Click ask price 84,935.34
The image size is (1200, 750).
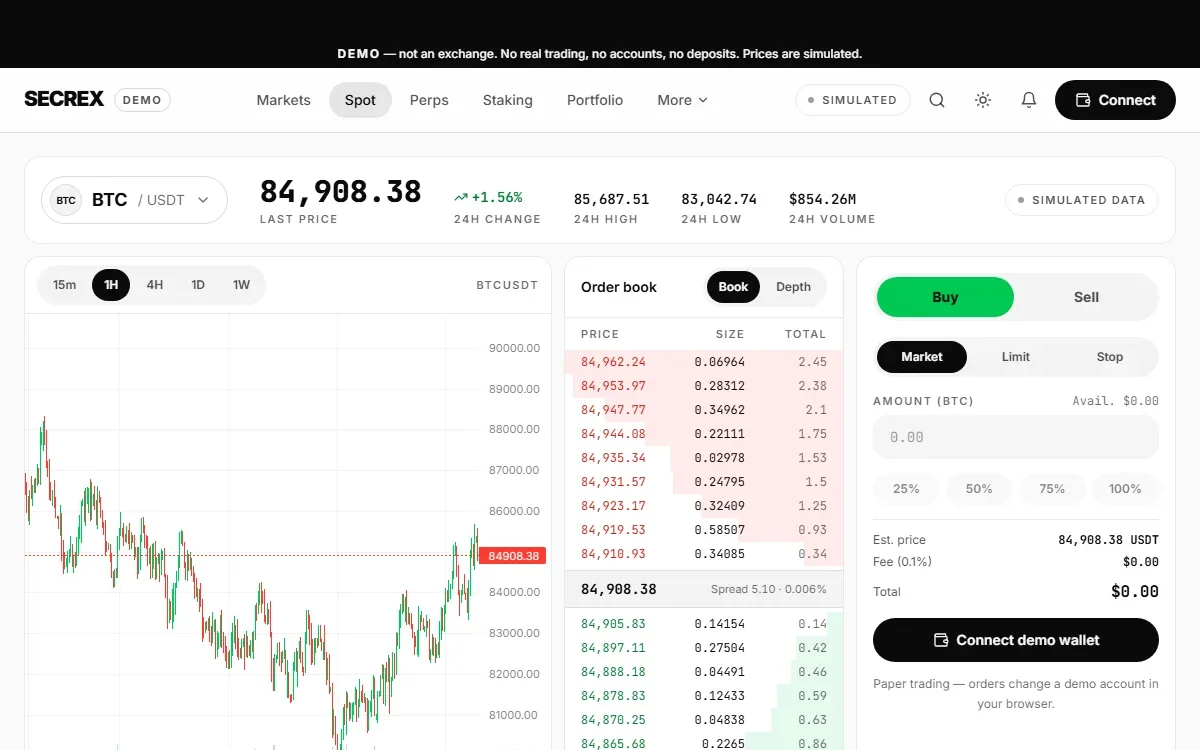613,458
